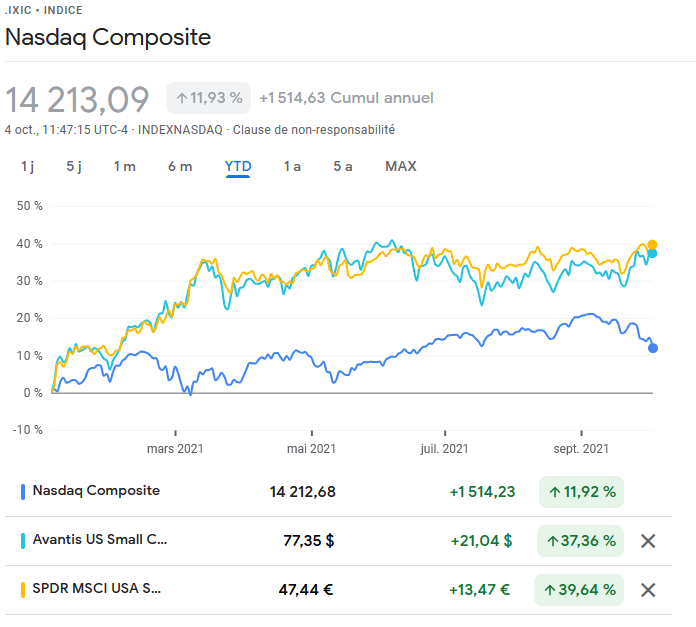Click the 11,93 % change badge
The height and width of the screenshot is (627, 696).
tap(209, 98)
